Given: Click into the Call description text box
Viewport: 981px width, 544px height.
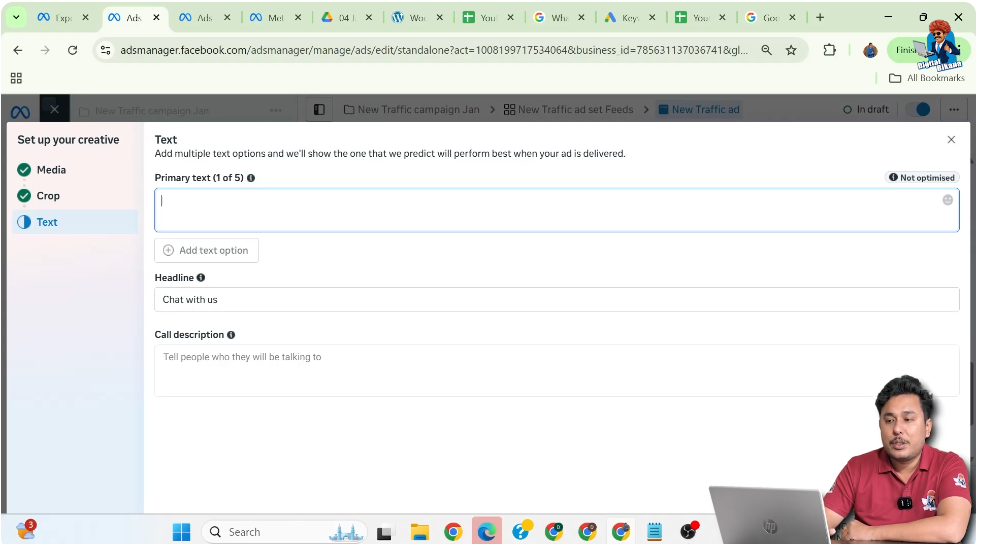Looking at the screenshot, I should point(556,370).
